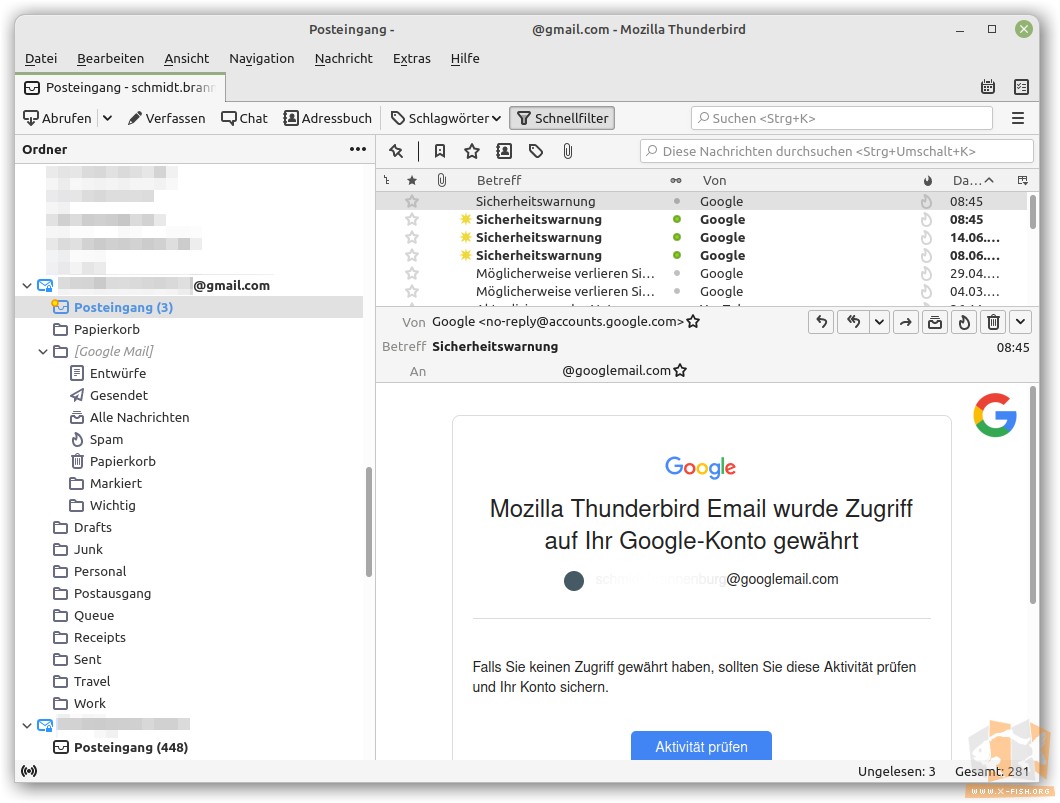Collapse the [Google Mail] folder
This screenshot has width=1060, height=803.
(43, 351)
